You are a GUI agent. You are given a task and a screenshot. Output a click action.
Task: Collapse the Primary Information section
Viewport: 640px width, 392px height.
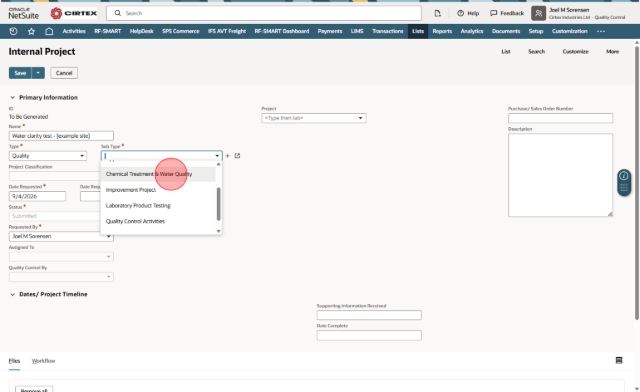pyautogui.click(x=13, y=98)
